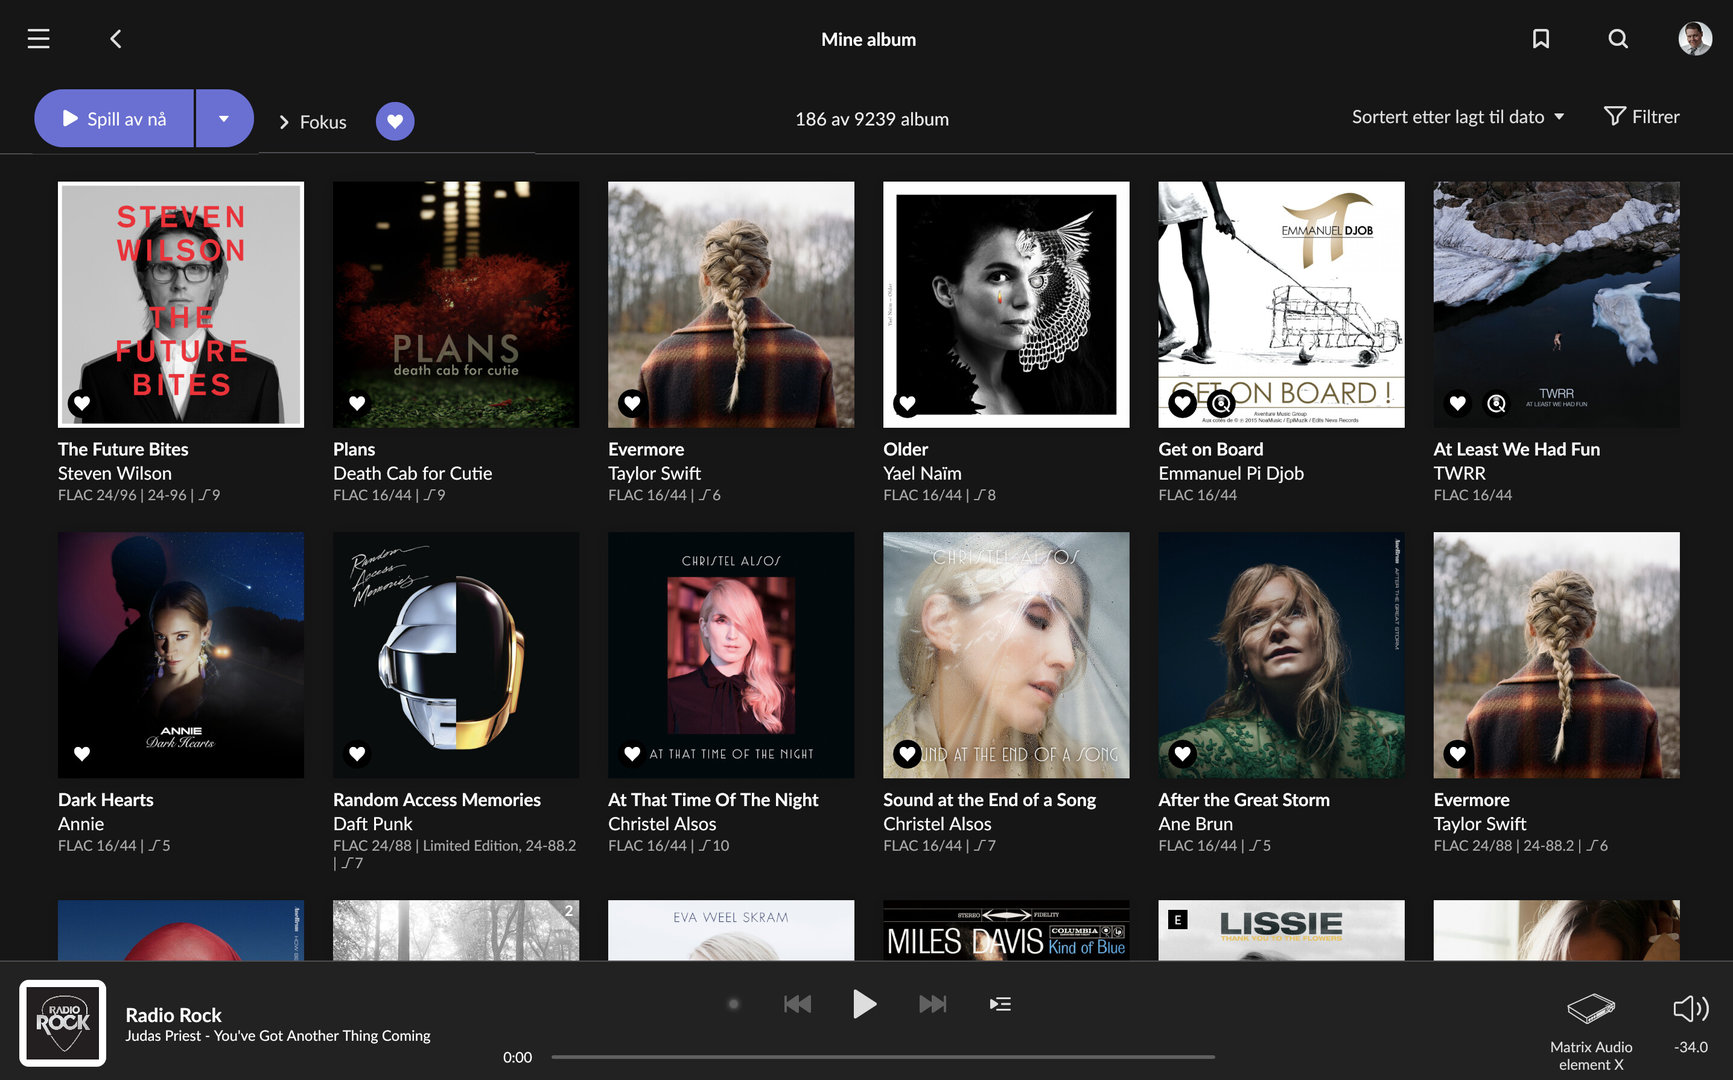Toggle the purple favorites heart filter
Screen dimensions: 1733x1080
[x=395, y=122]
